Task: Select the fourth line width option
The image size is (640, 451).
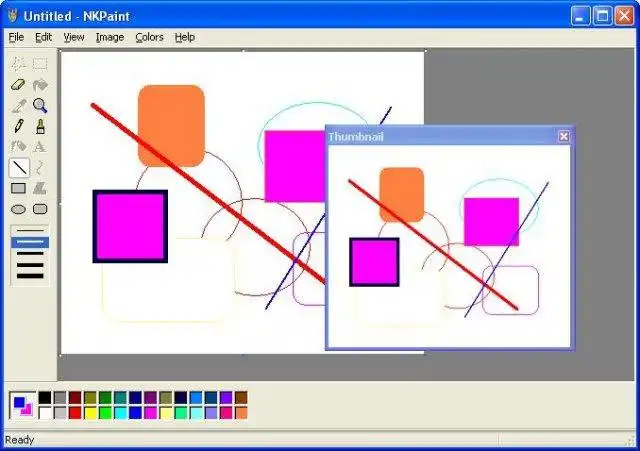Action: 30,265
